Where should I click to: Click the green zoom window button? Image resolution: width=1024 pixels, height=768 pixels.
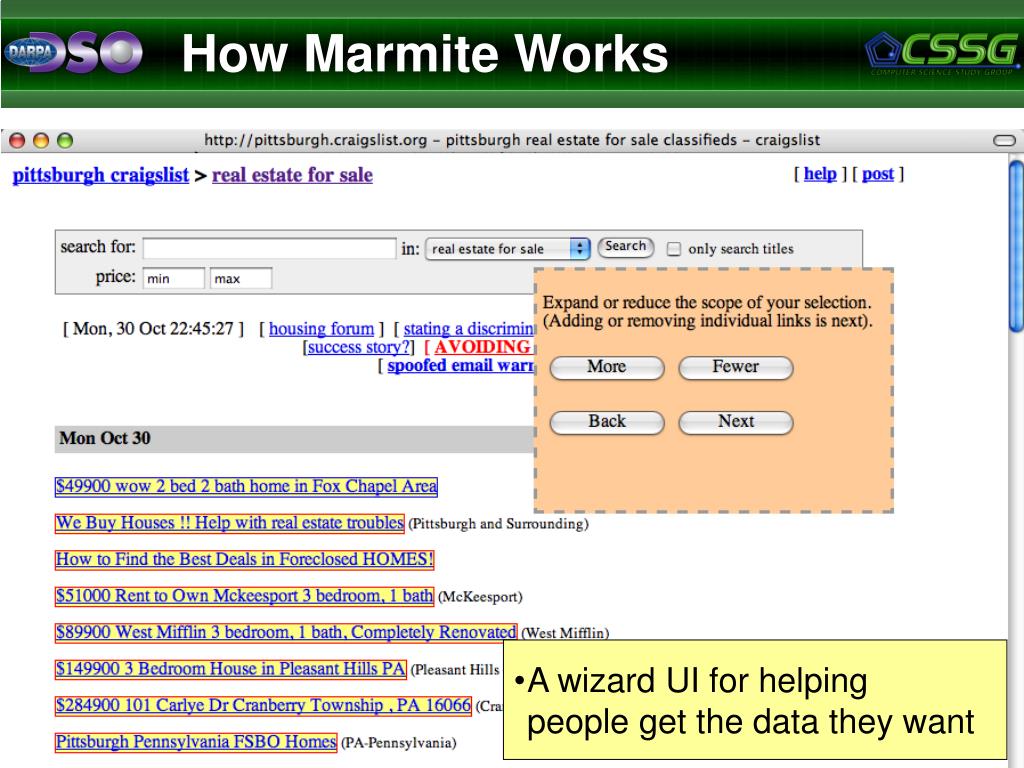65,140
